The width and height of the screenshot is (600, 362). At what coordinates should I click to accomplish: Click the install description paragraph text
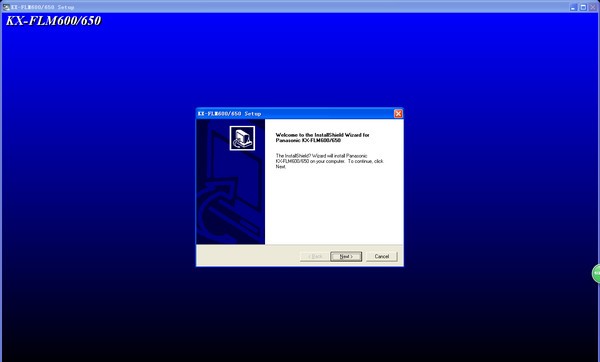pyautogui.click(x=329, y=161)
